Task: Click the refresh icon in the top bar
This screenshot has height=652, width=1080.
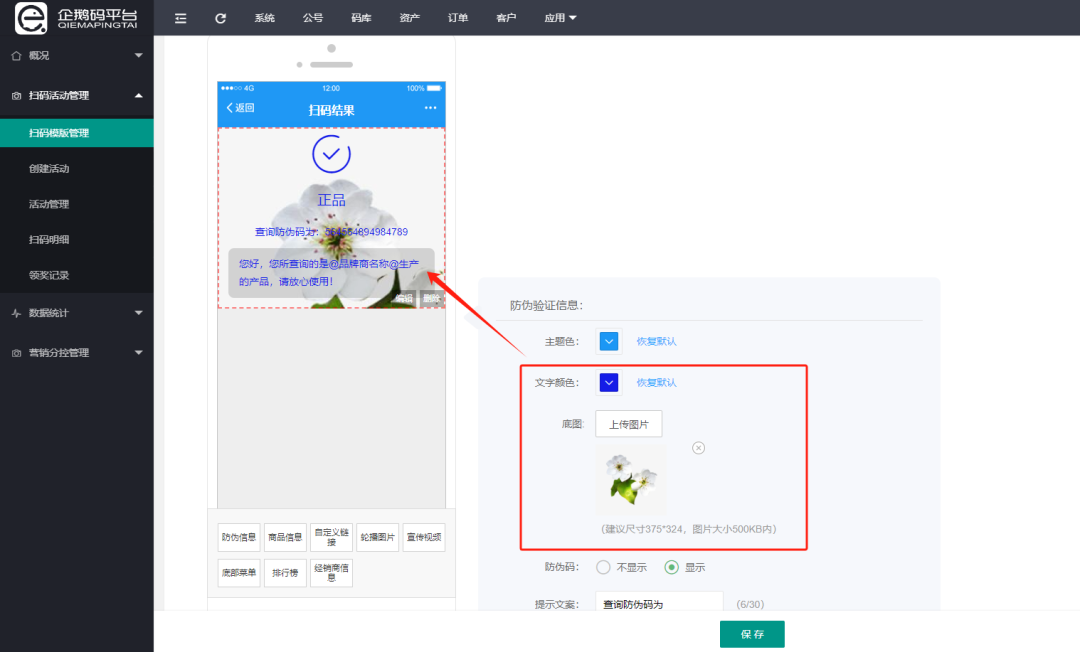Action: pos(220,17)
